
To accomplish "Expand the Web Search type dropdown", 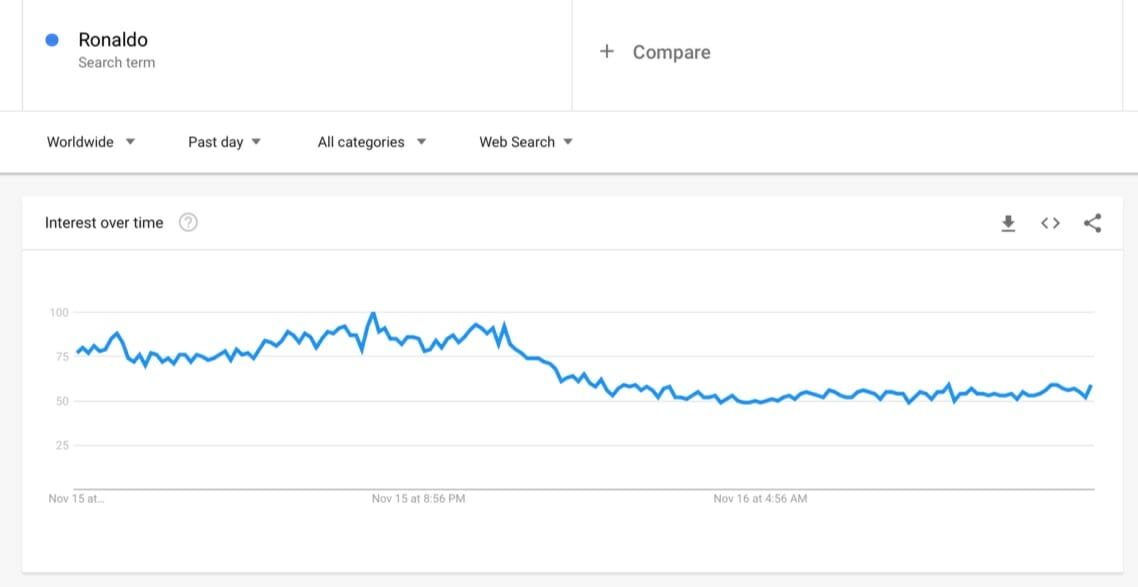I will pyautogui.click(x=526, y=142).
